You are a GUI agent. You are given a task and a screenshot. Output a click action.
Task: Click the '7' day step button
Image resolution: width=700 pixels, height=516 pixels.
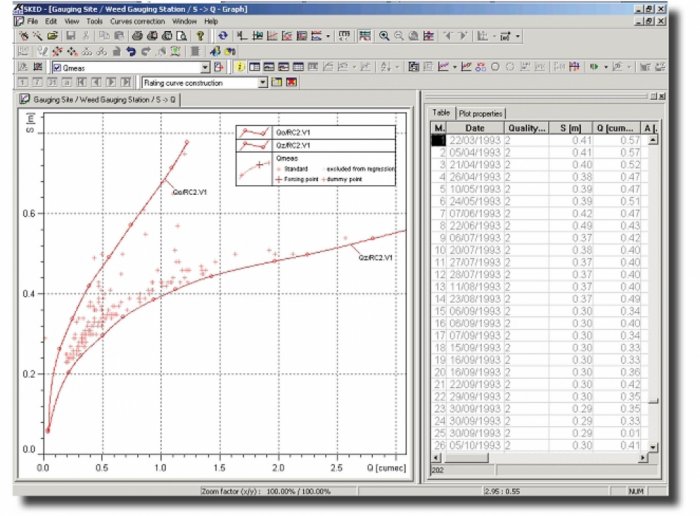38,82
